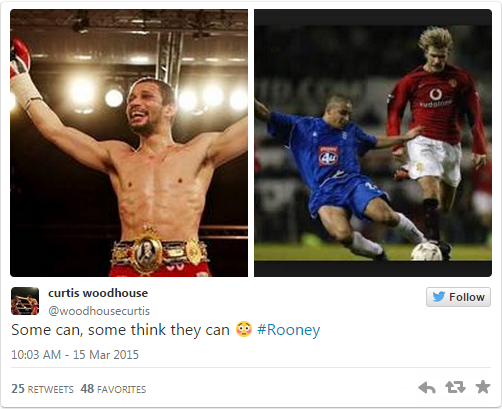Click the soccer ball in the football photo
Screen dimensions: 502x409
coord(427,251)
